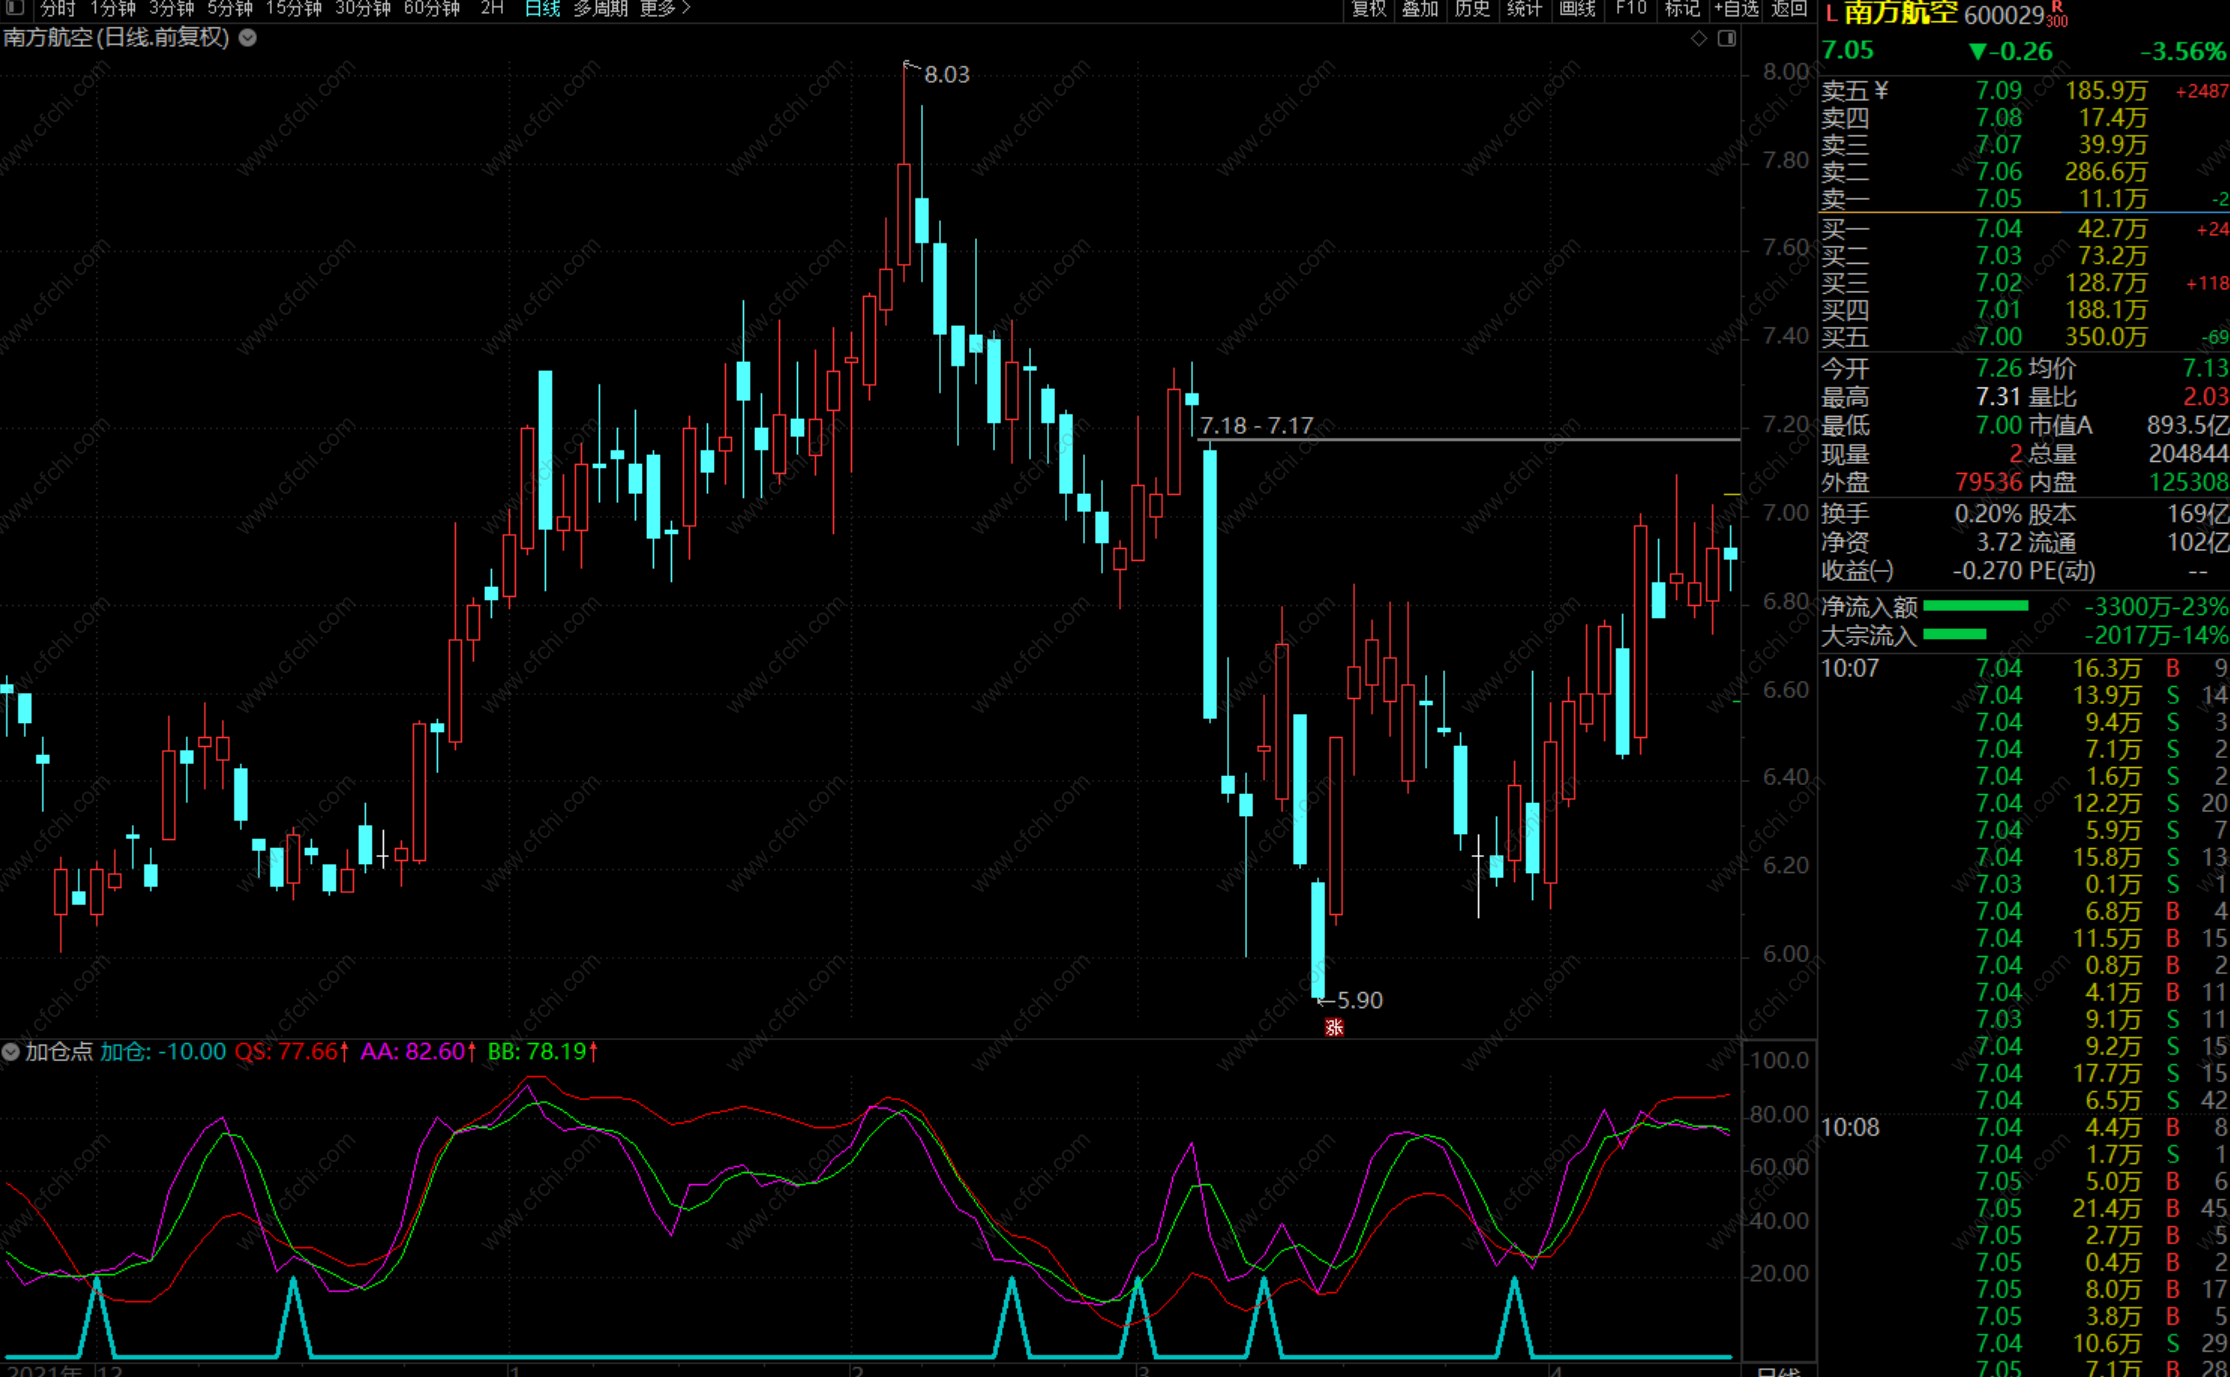2230x1377 pixels.
Task: Click the red L icon beside 南方航空
Action: pos(1830,13)
